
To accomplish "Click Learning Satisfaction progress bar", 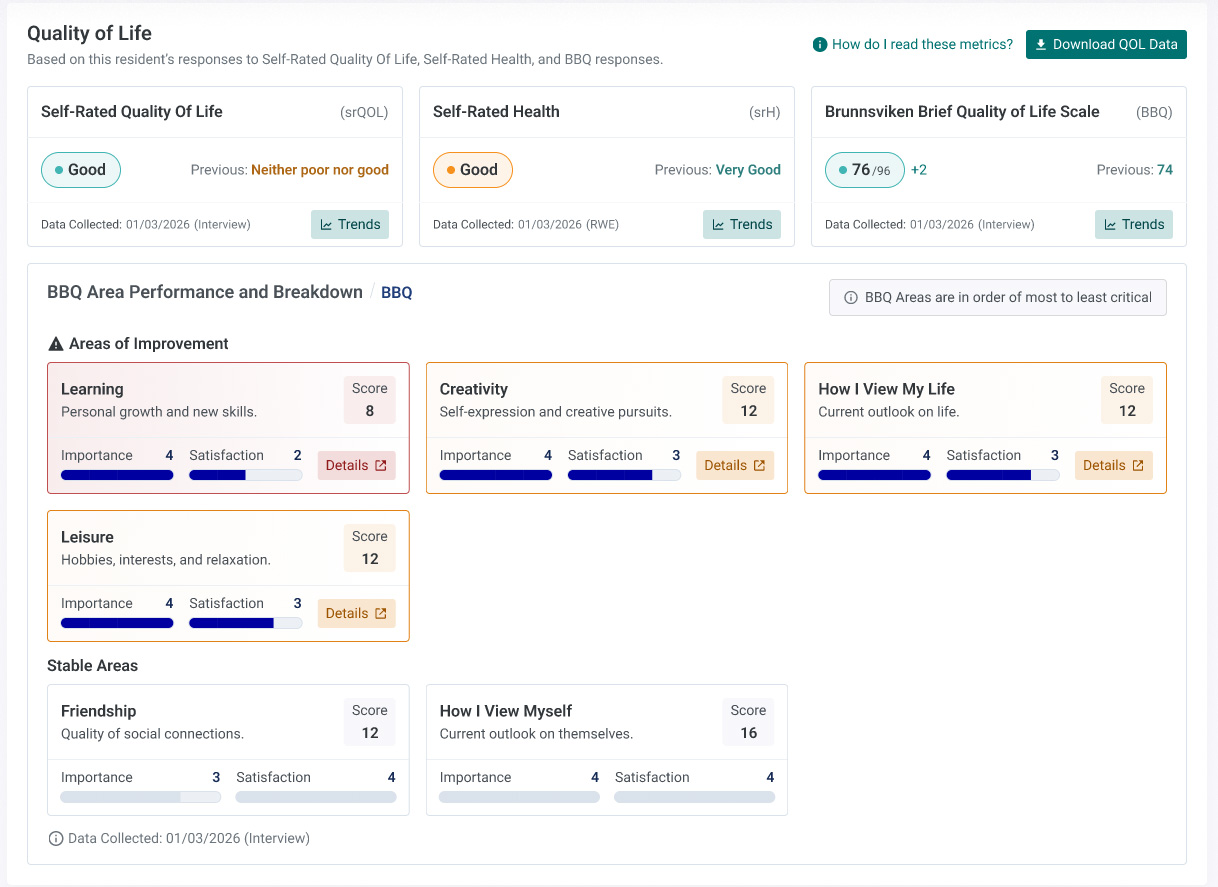I will click(245, 475).
